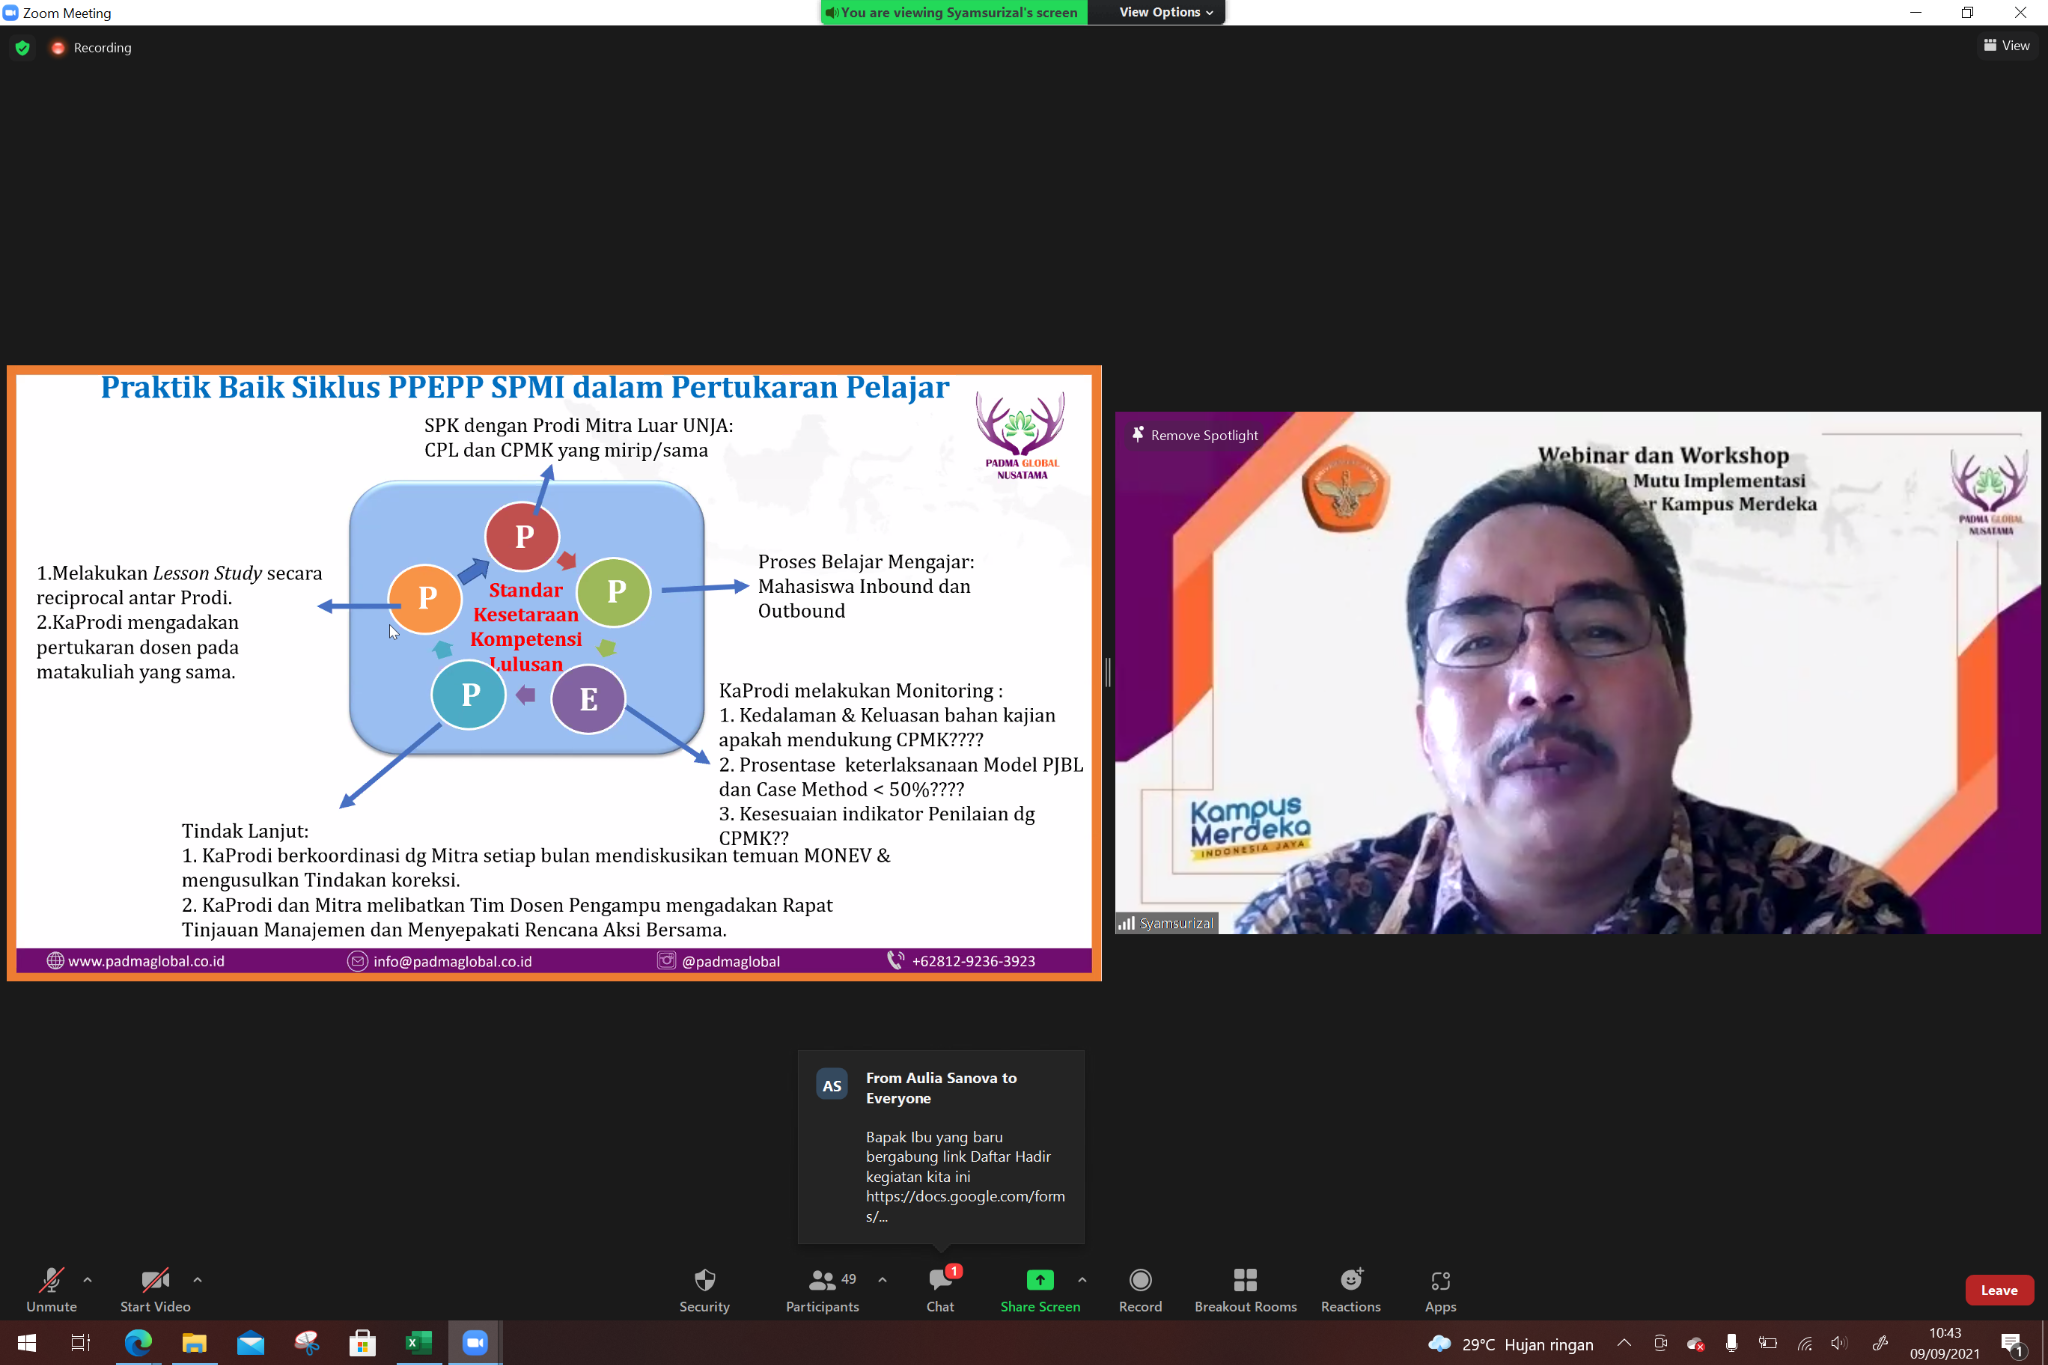Click the Zoom icon in the taskbar
The width and height of the screenshot is (2048, 1365).
475,1343
